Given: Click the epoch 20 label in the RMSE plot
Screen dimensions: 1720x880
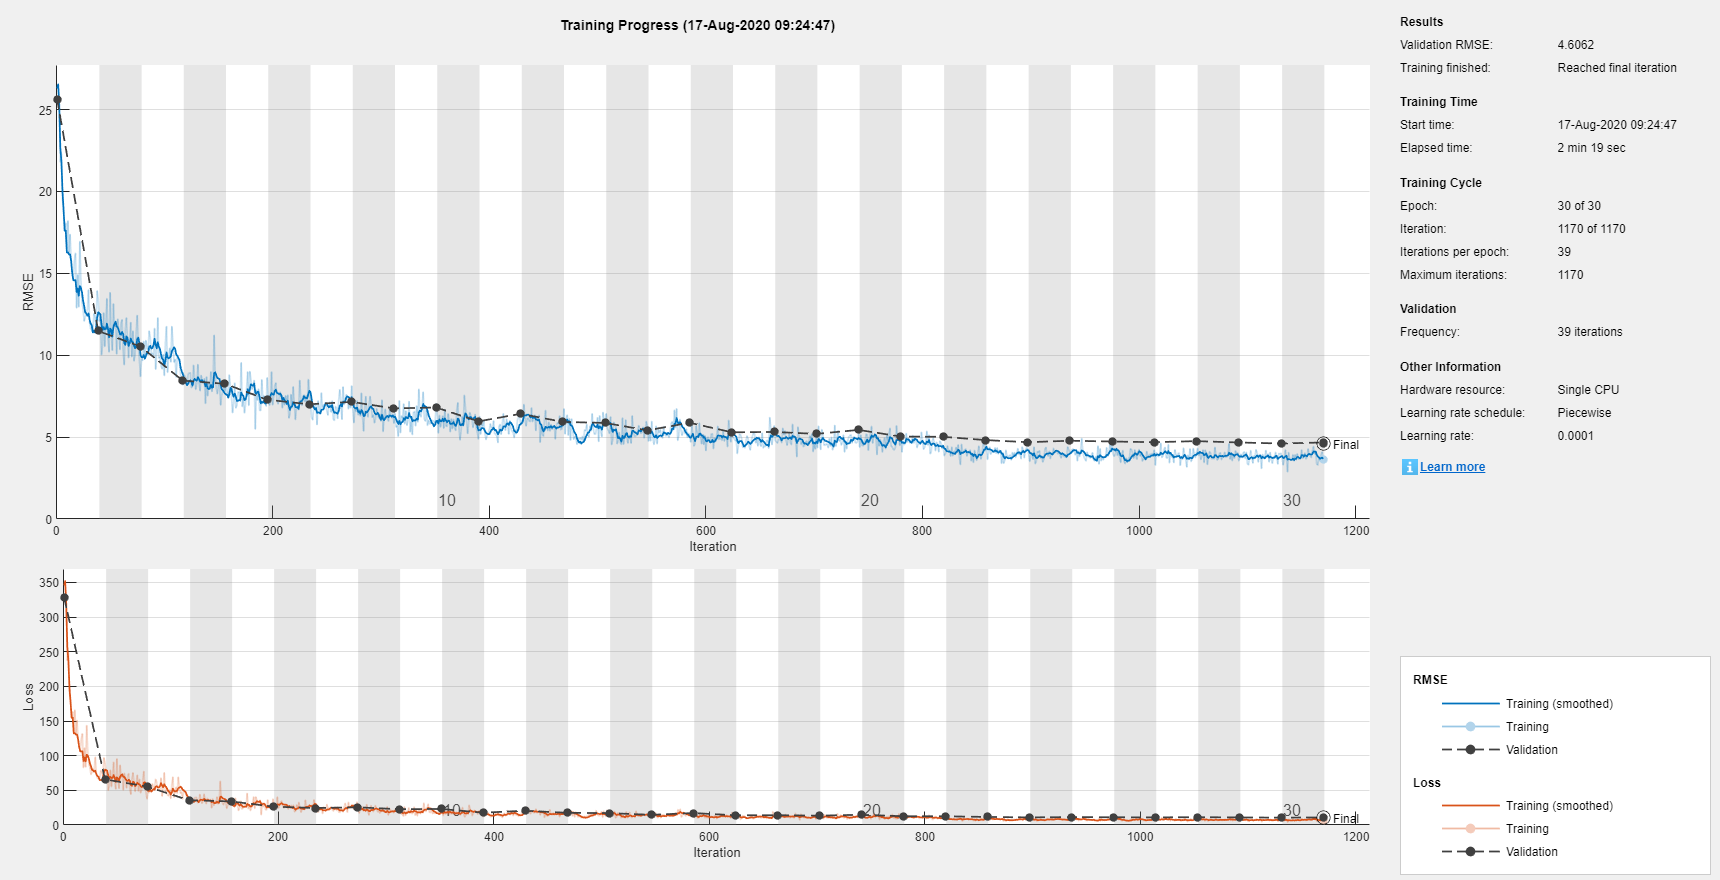Looking at the screenshot, I should tap(870, 500).
